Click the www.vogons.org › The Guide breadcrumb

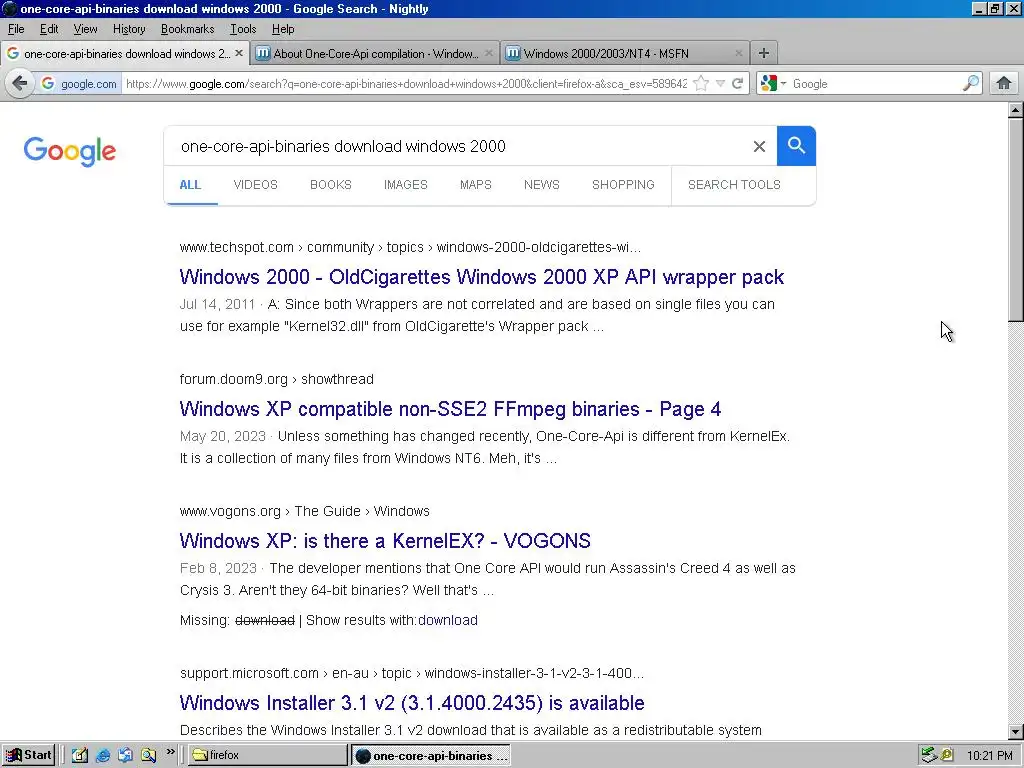[x=304, y=511]
